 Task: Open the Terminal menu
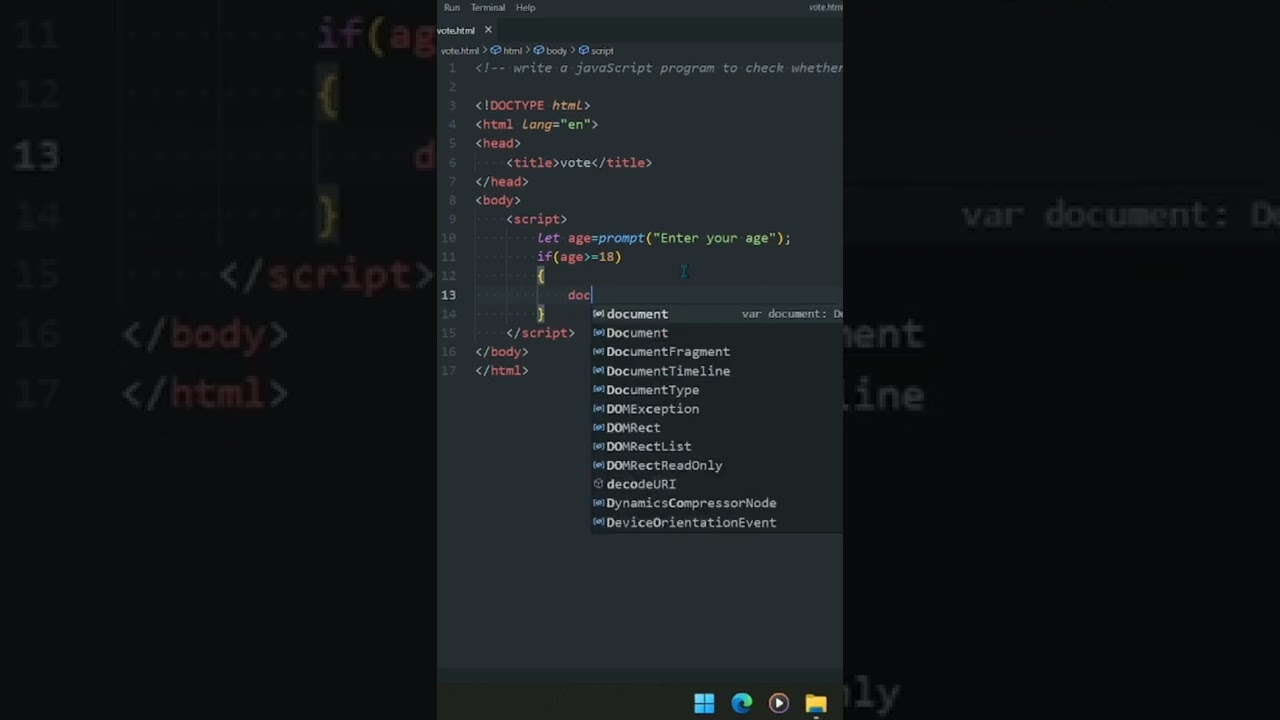click(x=488, y=8)
